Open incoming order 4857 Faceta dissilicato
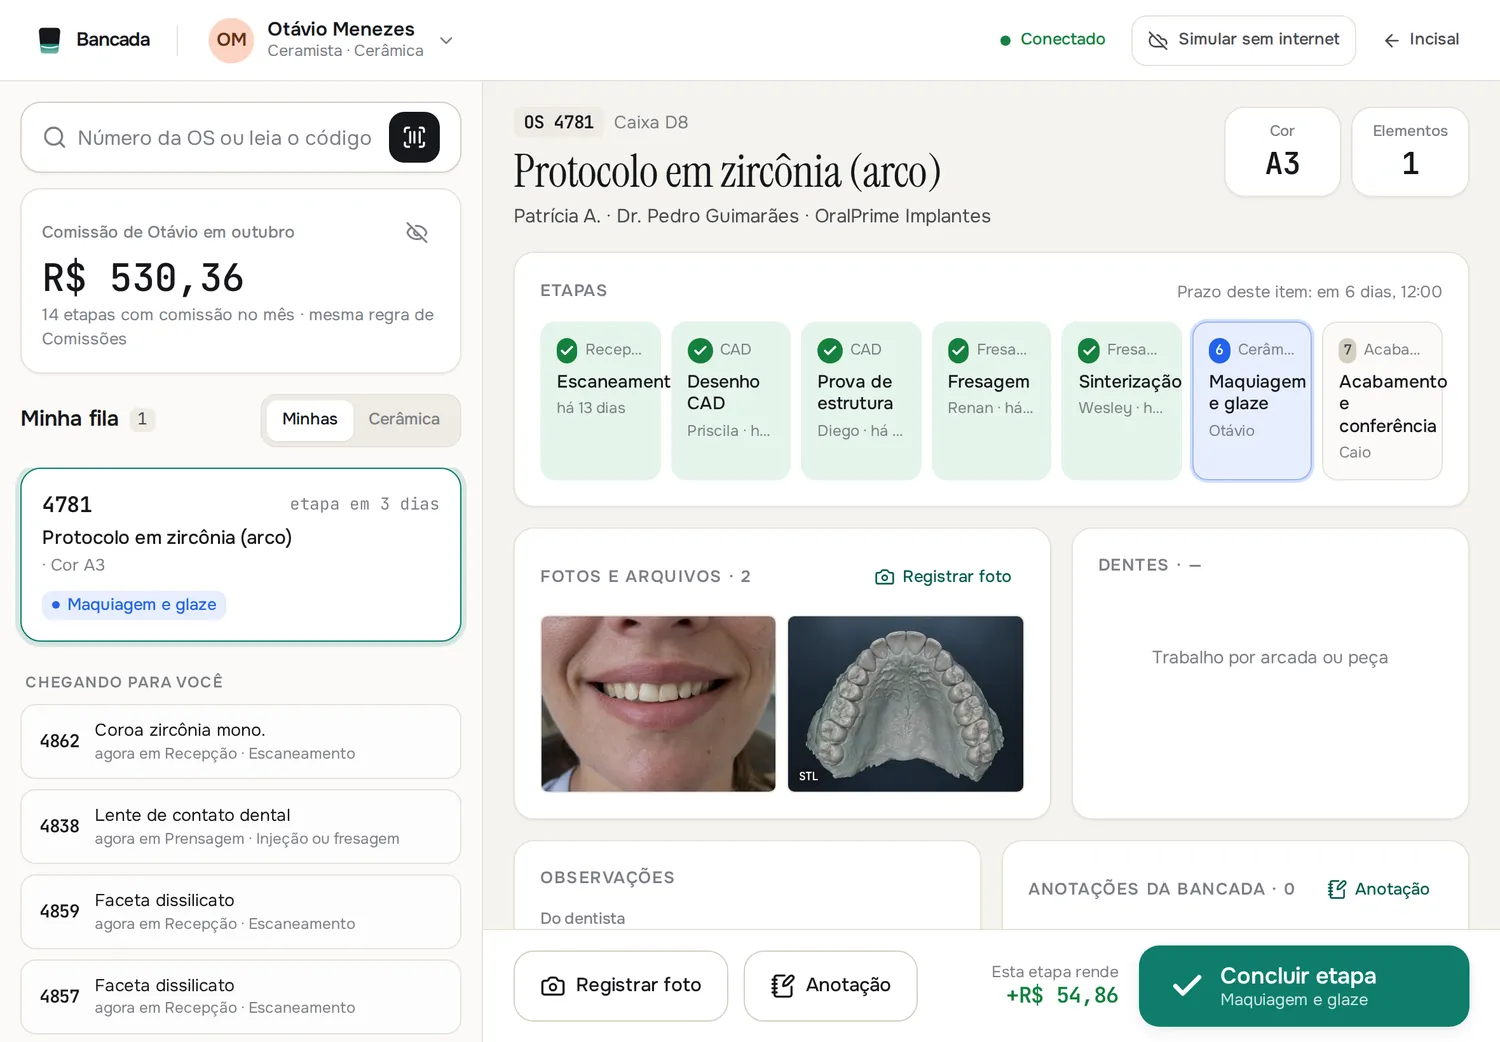This screenshot has height=1042, width=1500. point(241,997)
